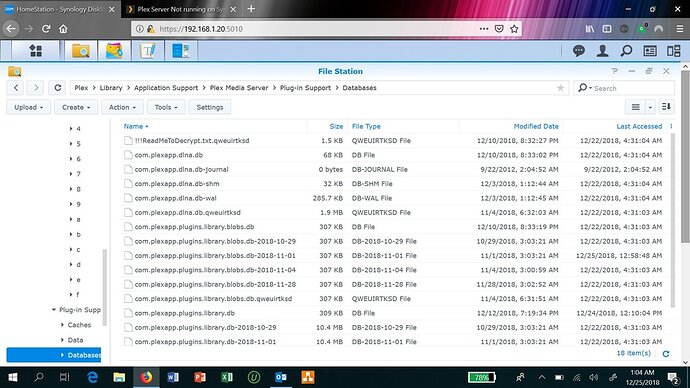Viewport: 690px width, 388px height.
Task: Open the DSM widgets panel icon
Action: [650, 51]
